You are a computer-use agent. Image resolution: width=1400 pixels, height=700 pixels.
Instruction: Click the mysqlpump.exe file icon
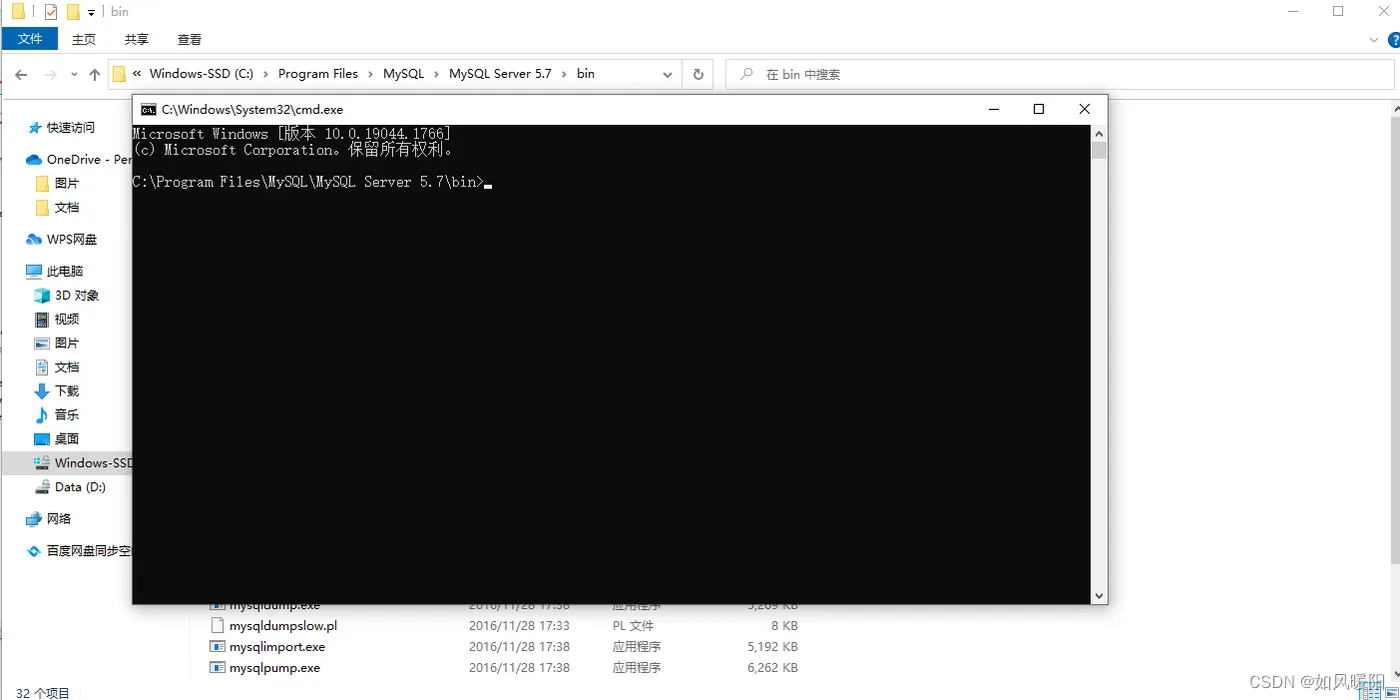[218, 668]
